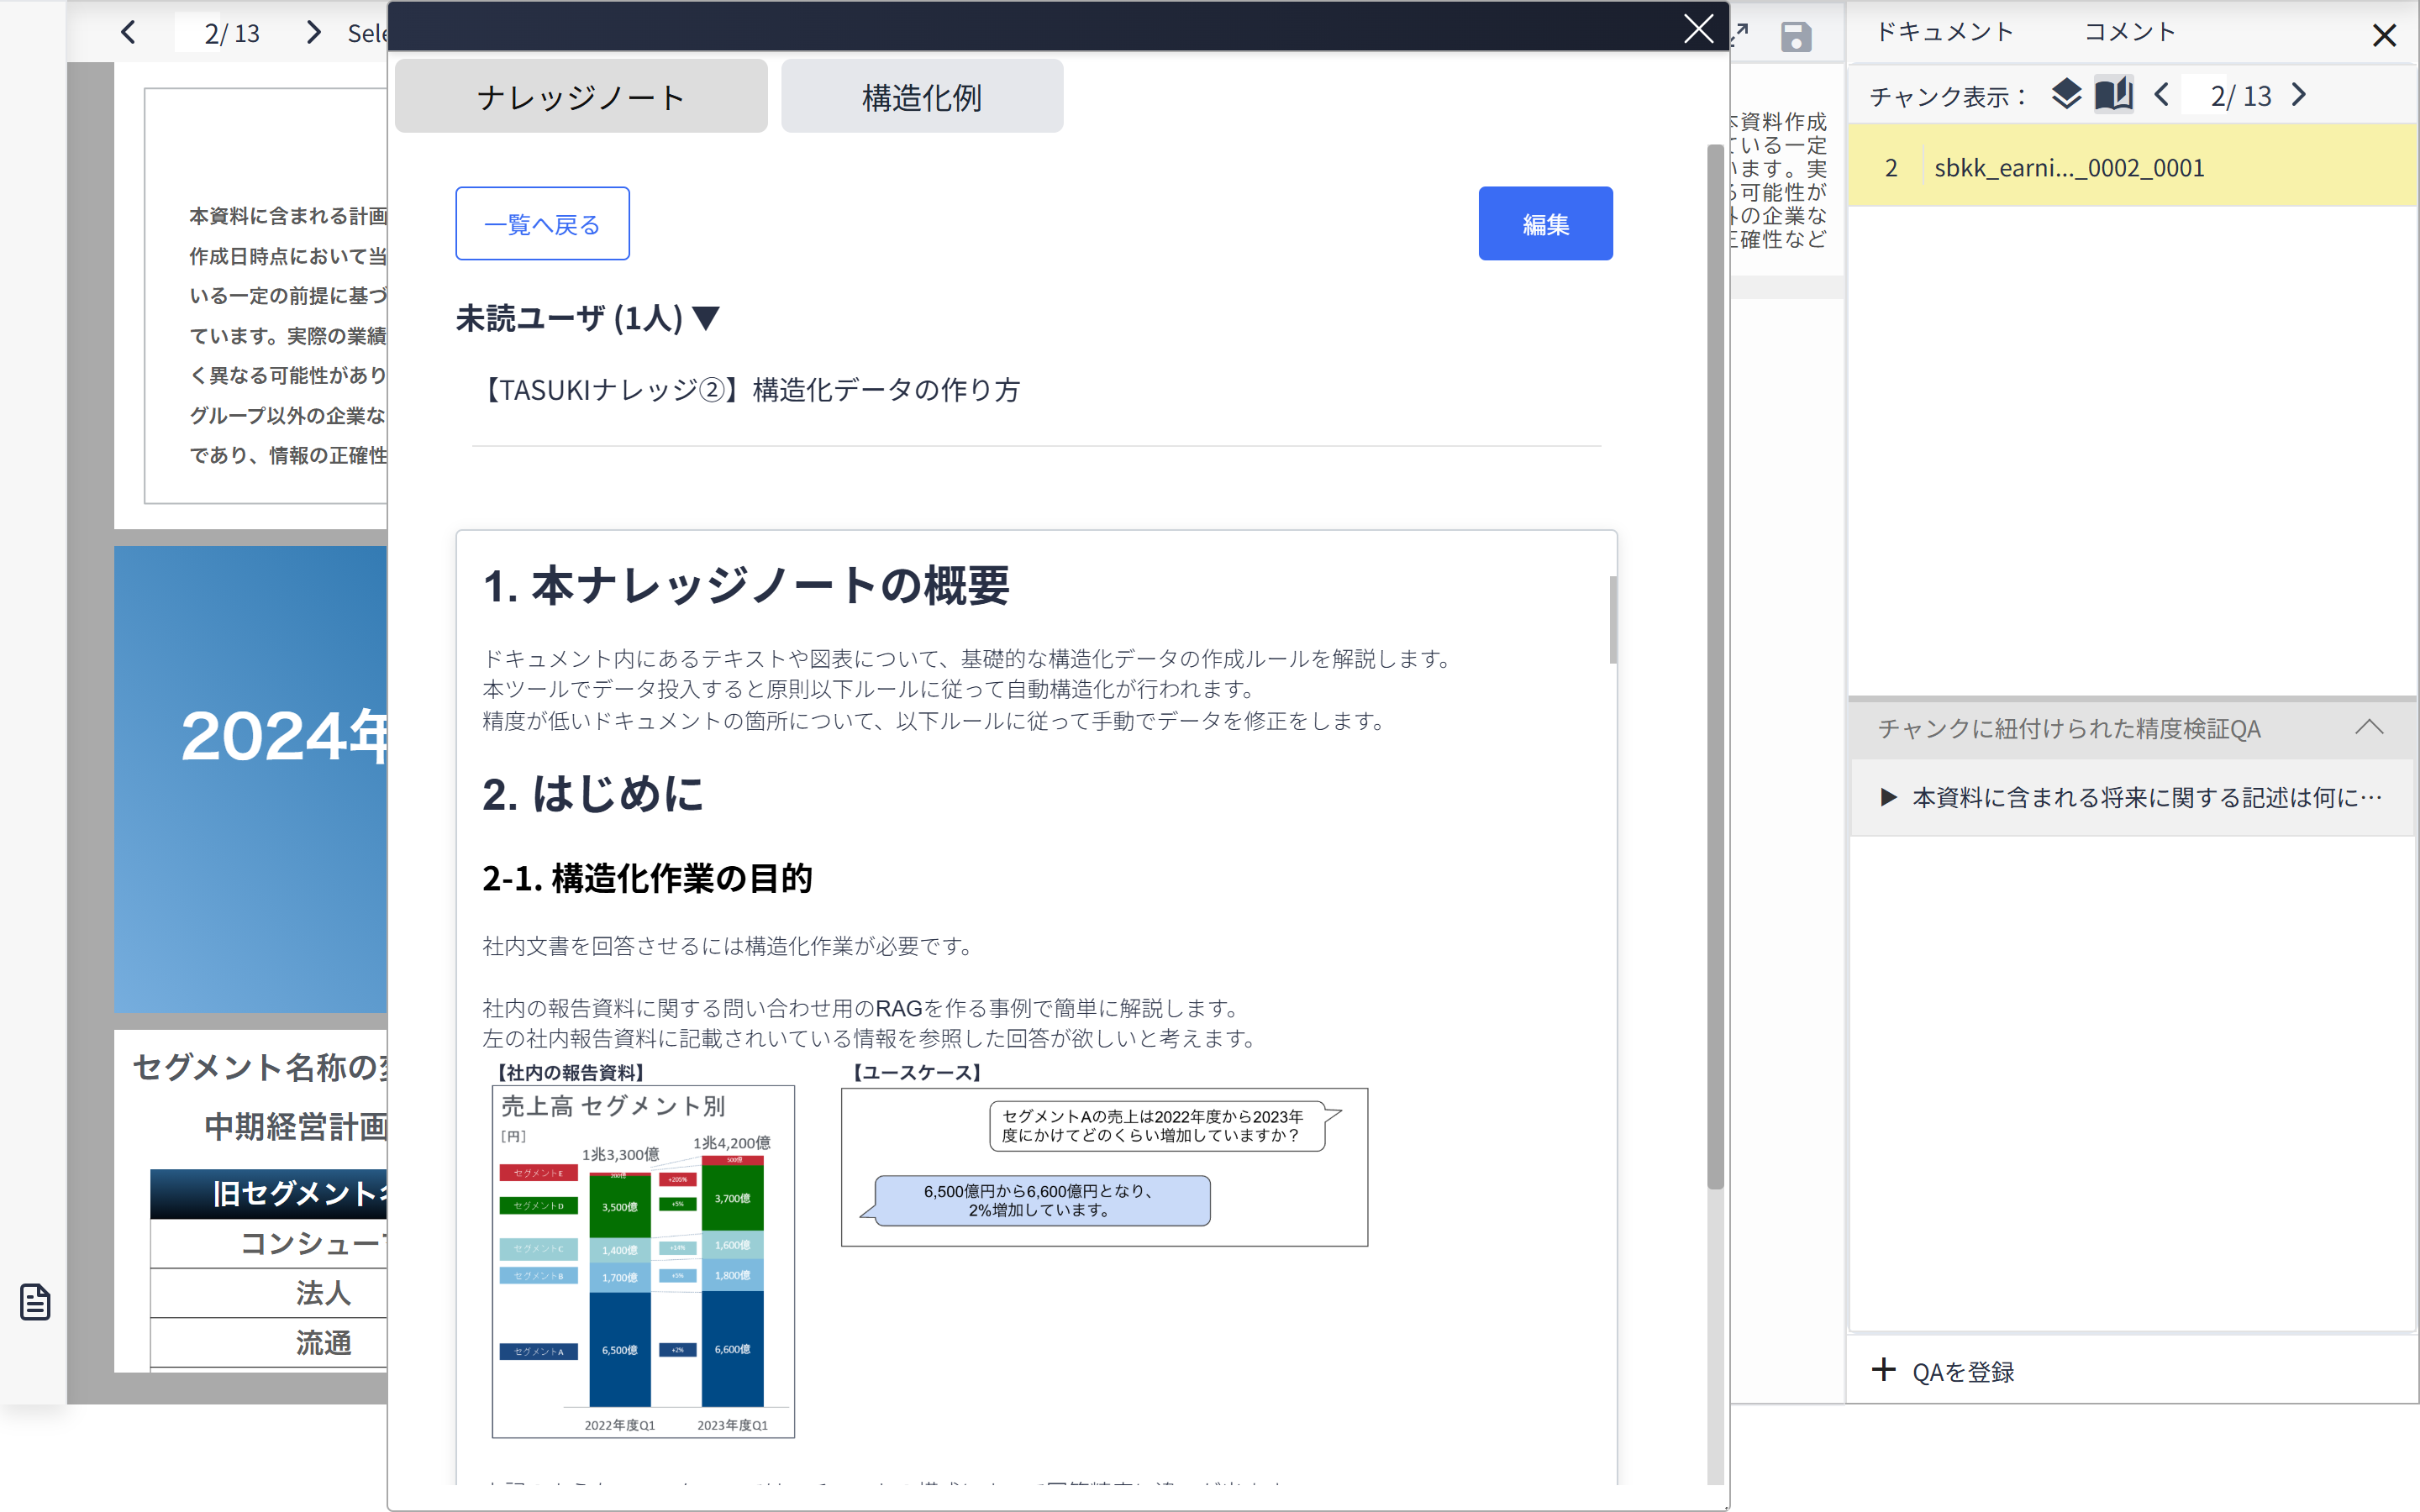The width and height of the screenshot is (2420, 1512).
Task: Switch to ナレッジノート tab
Action: pos(581,97)
